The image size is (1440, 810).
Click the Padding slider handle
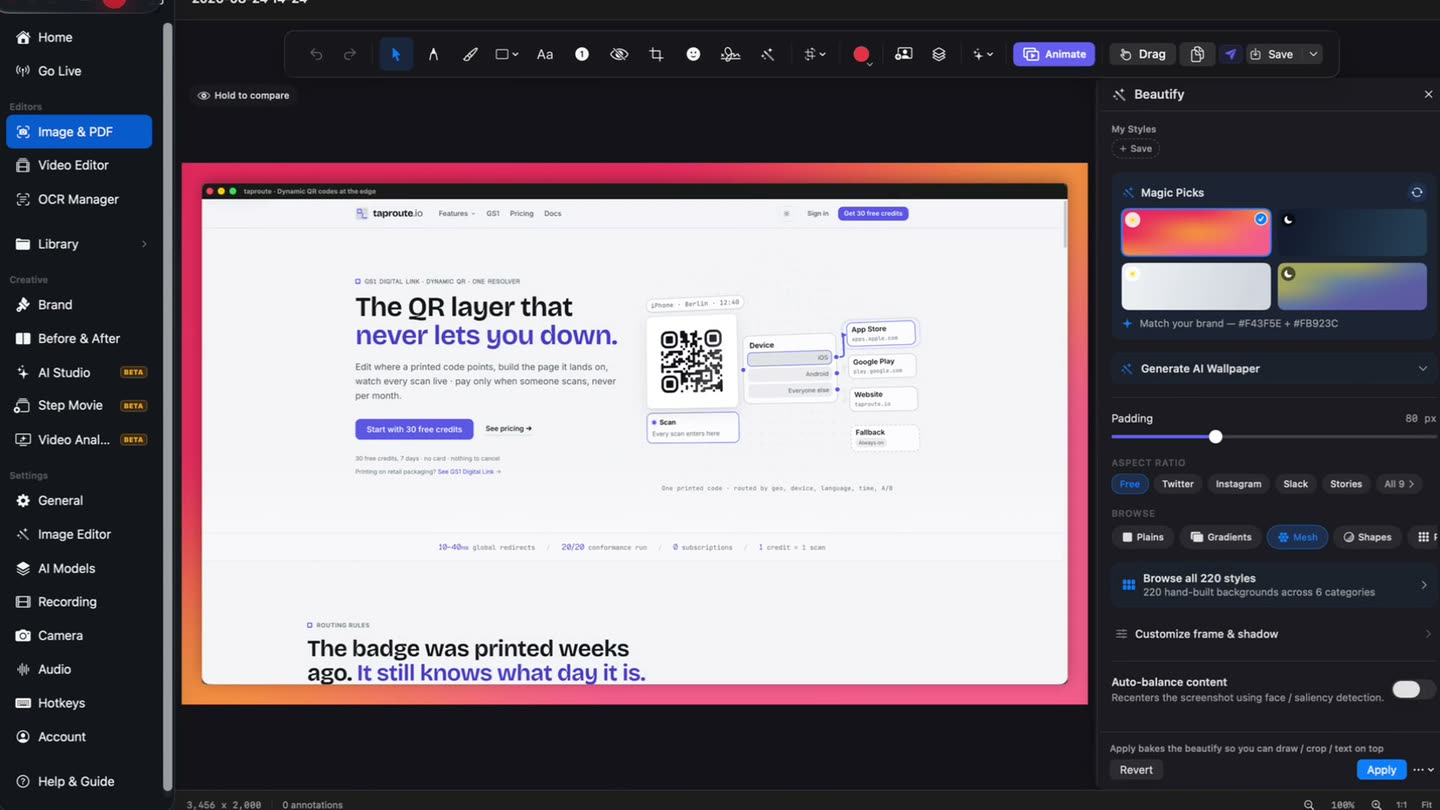coord(1215,437)
